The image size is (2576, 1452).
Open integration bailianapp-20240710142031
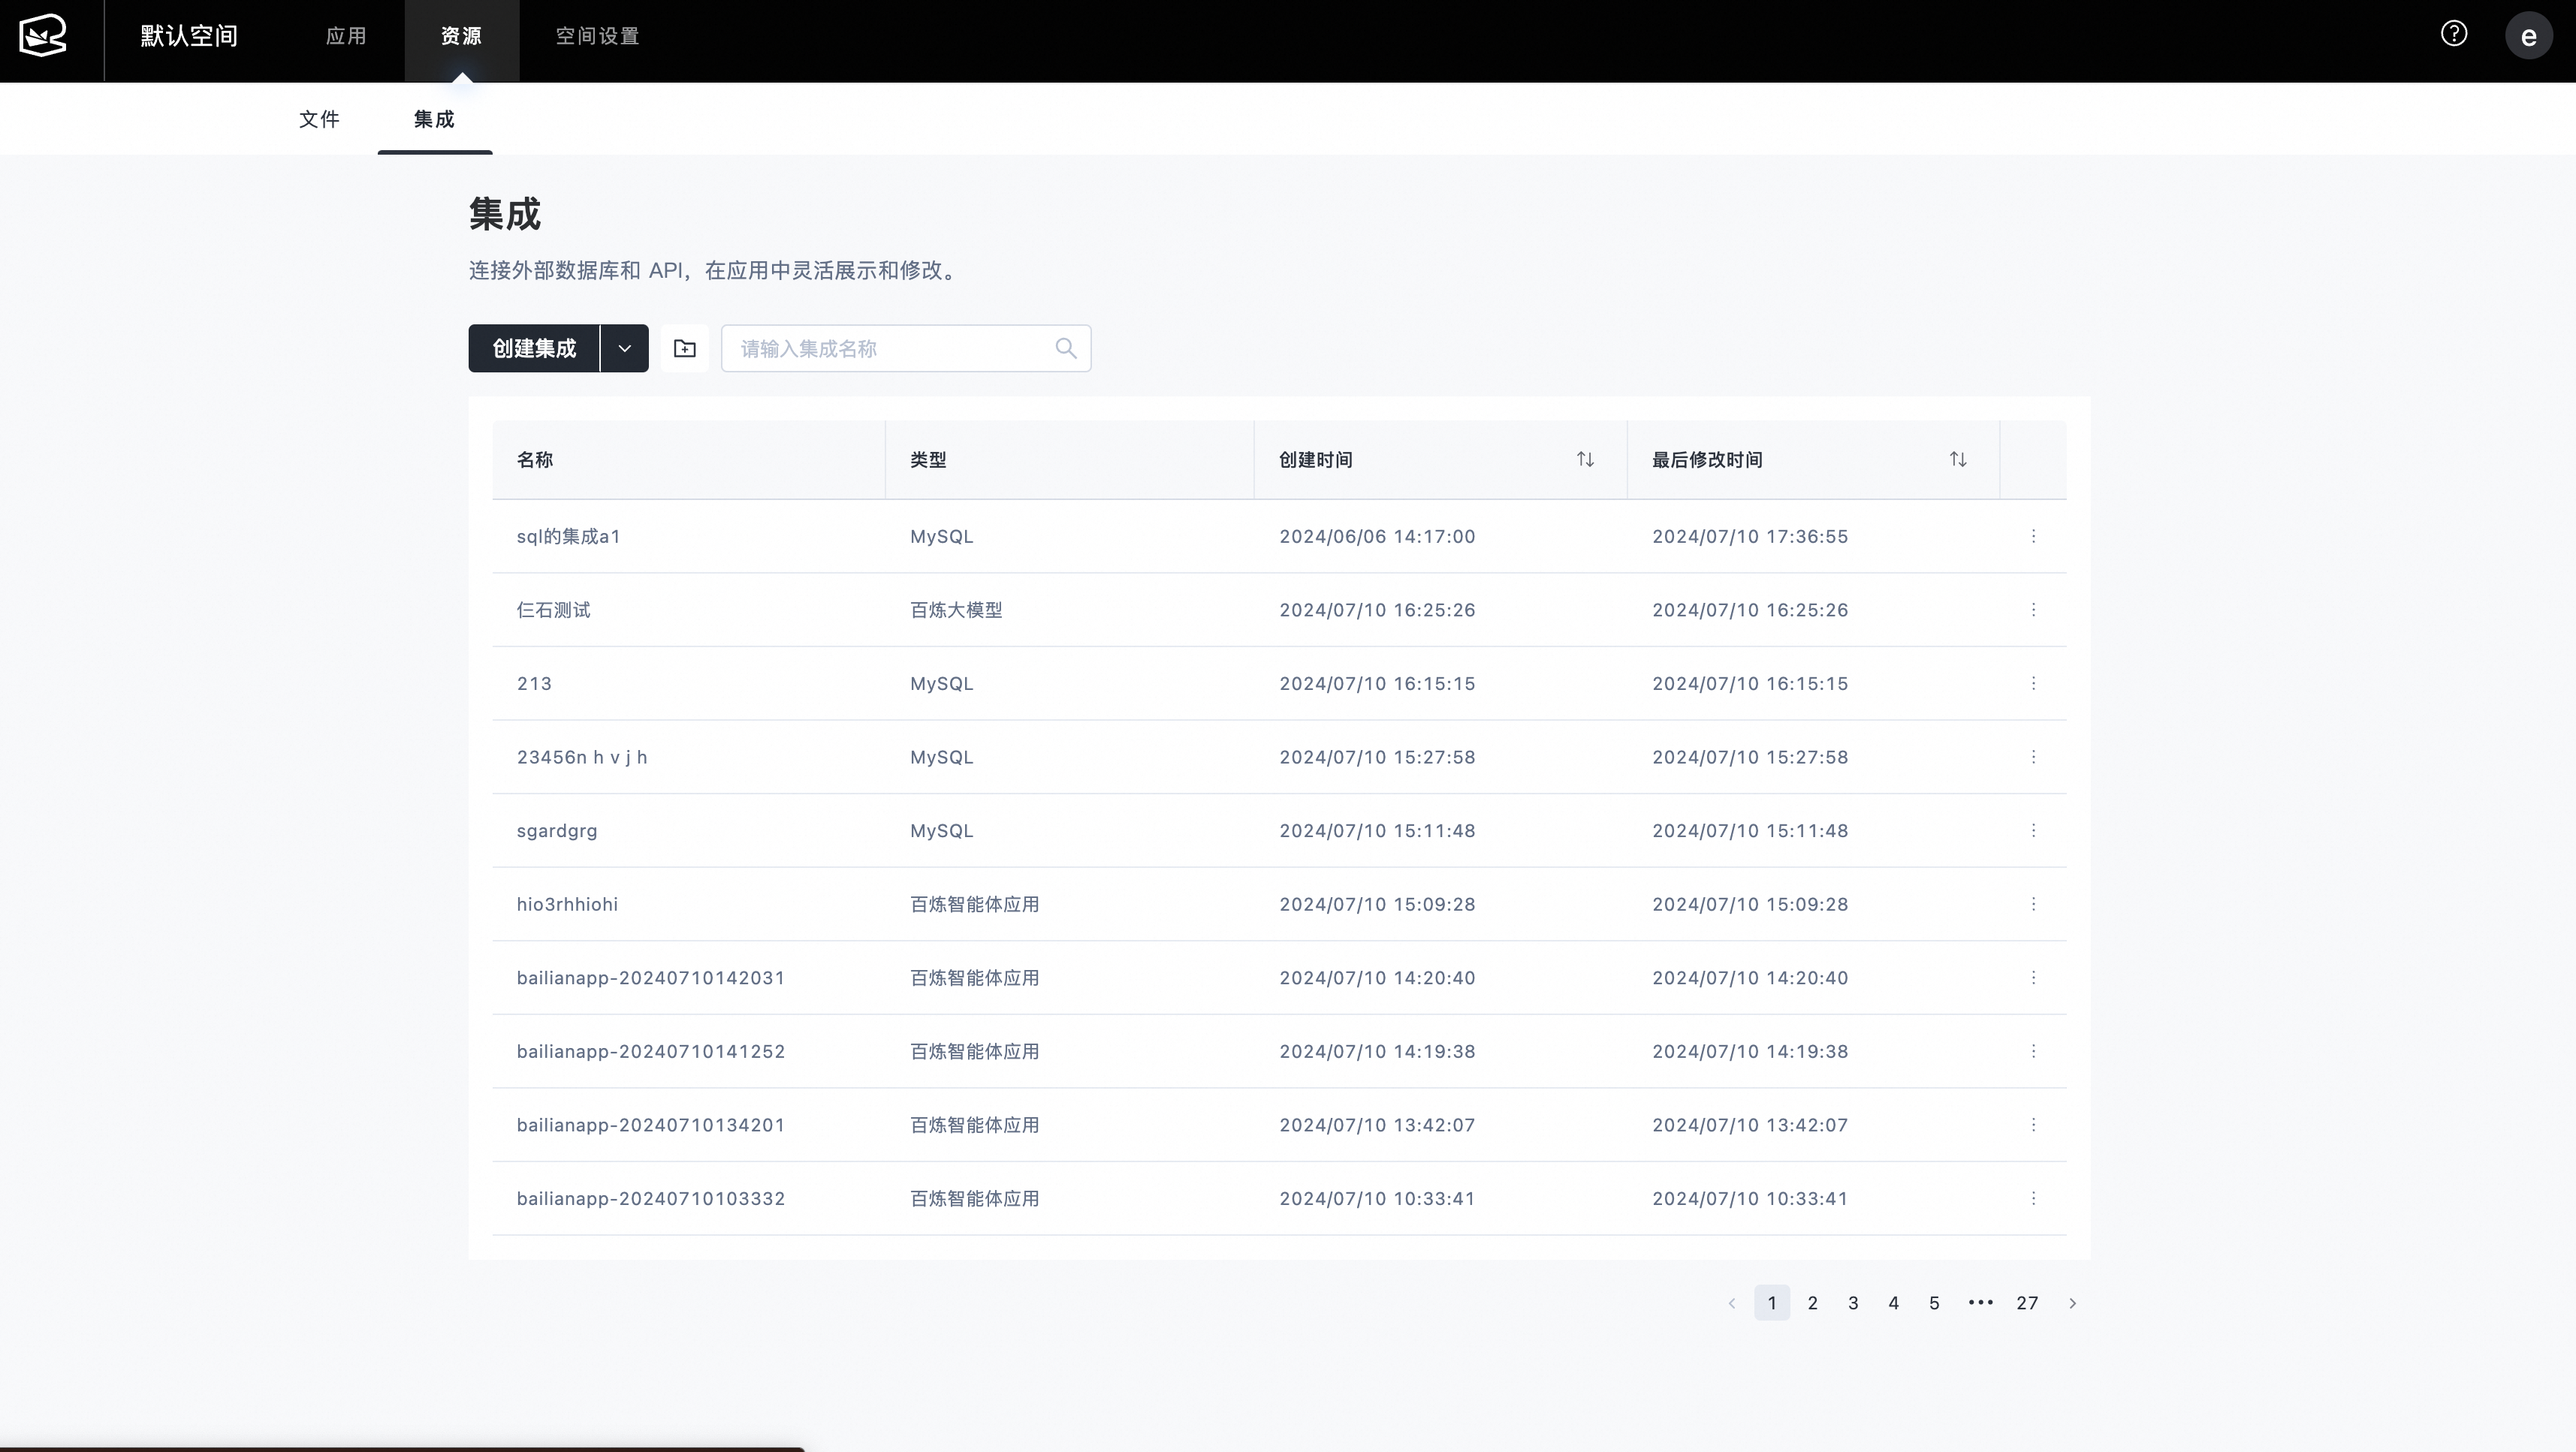(x=651, y=978)
